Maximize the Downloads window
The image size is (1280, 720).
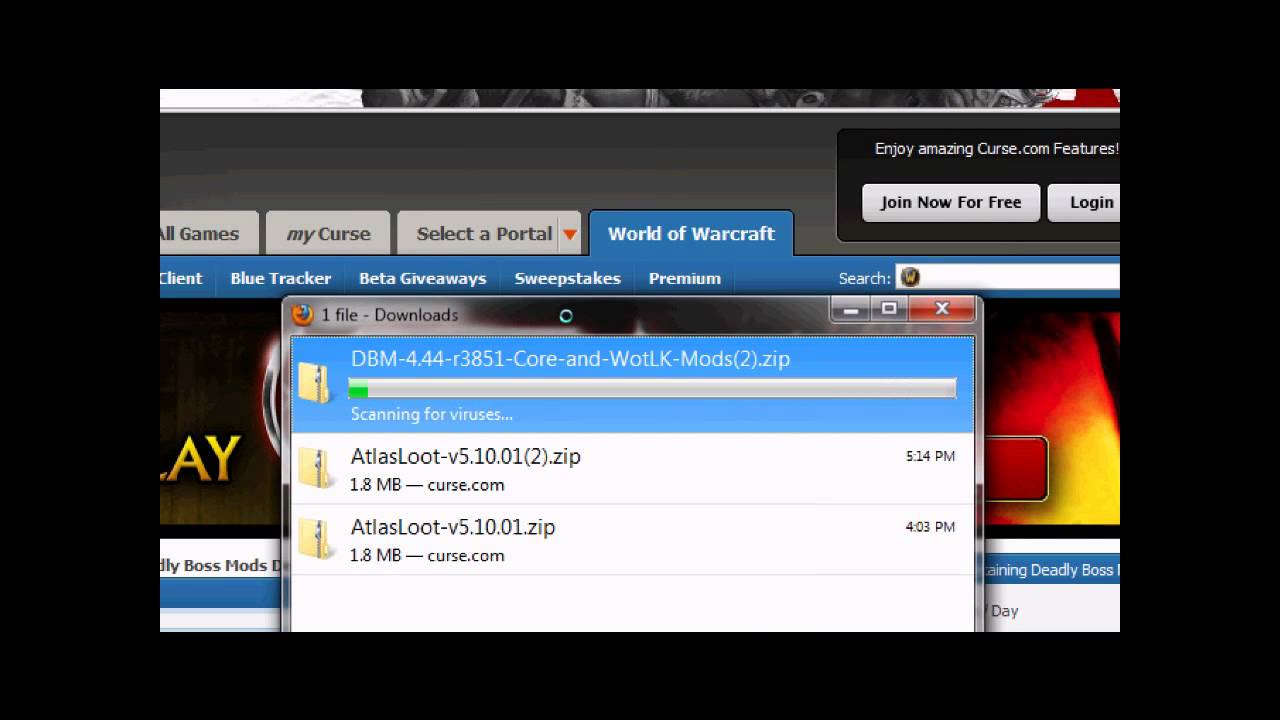click(x=889, y=309)
